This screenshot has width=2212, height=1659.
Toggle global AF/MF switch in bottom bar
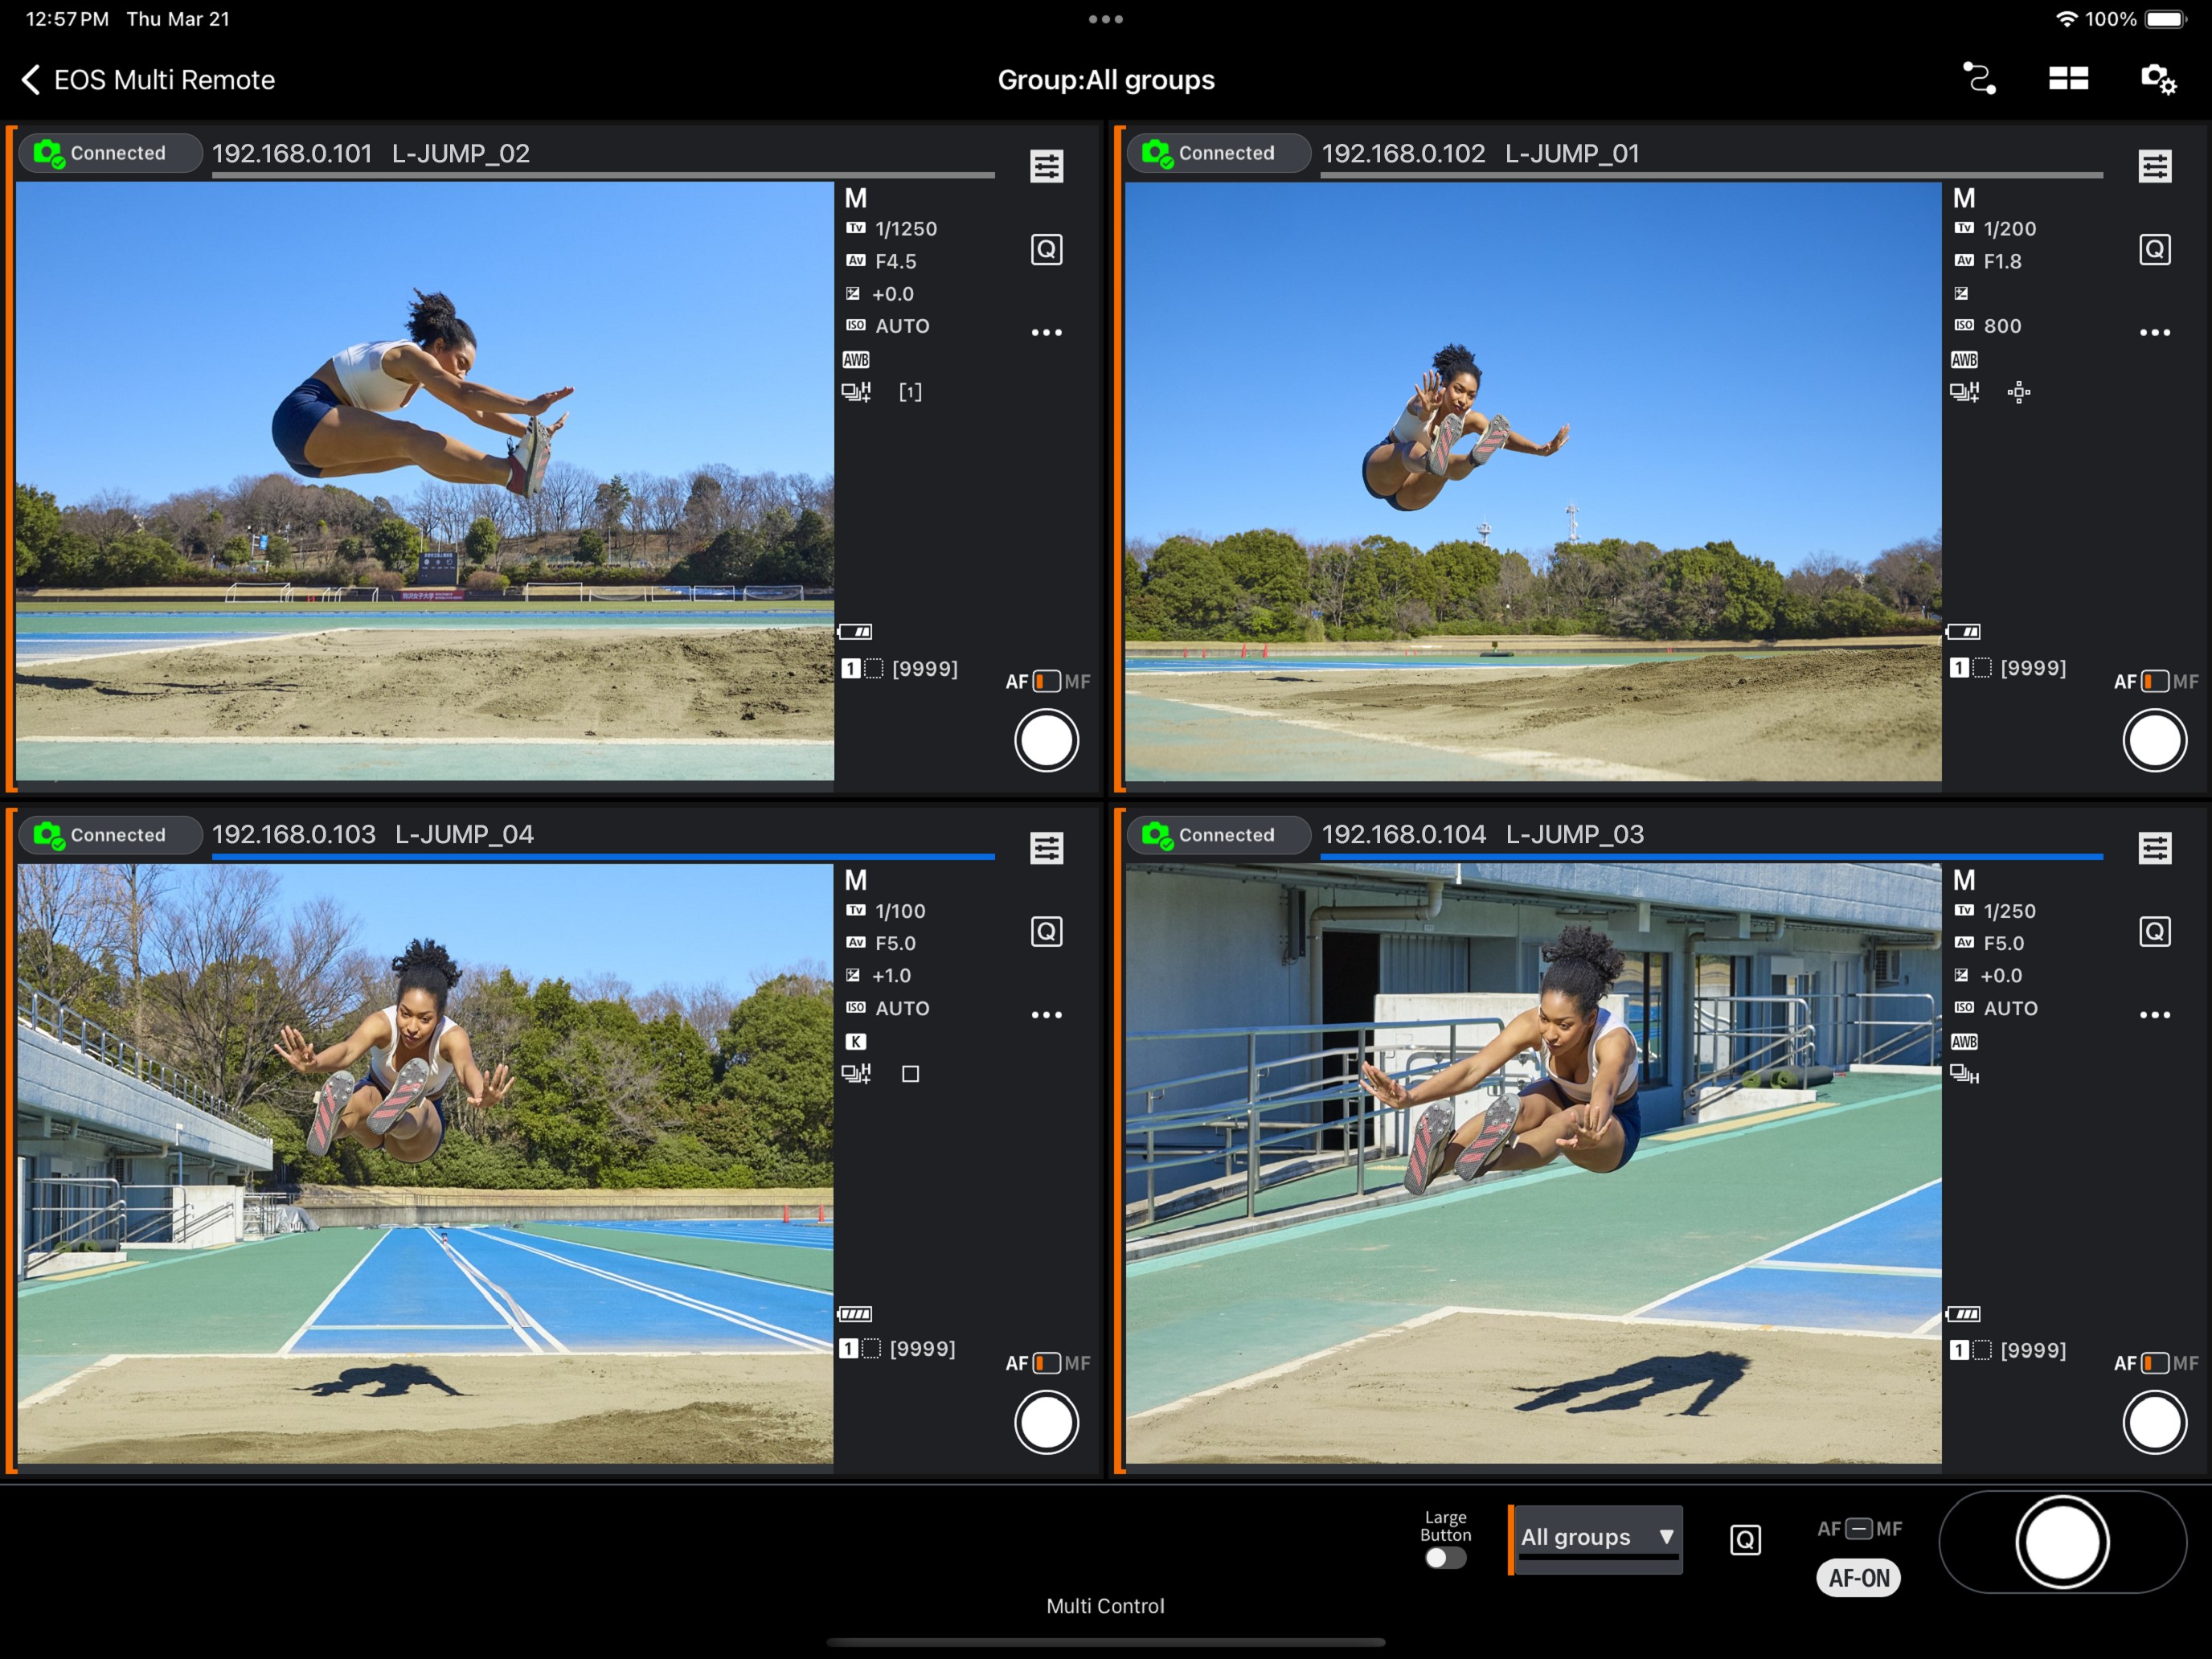pos(1859,1528)
